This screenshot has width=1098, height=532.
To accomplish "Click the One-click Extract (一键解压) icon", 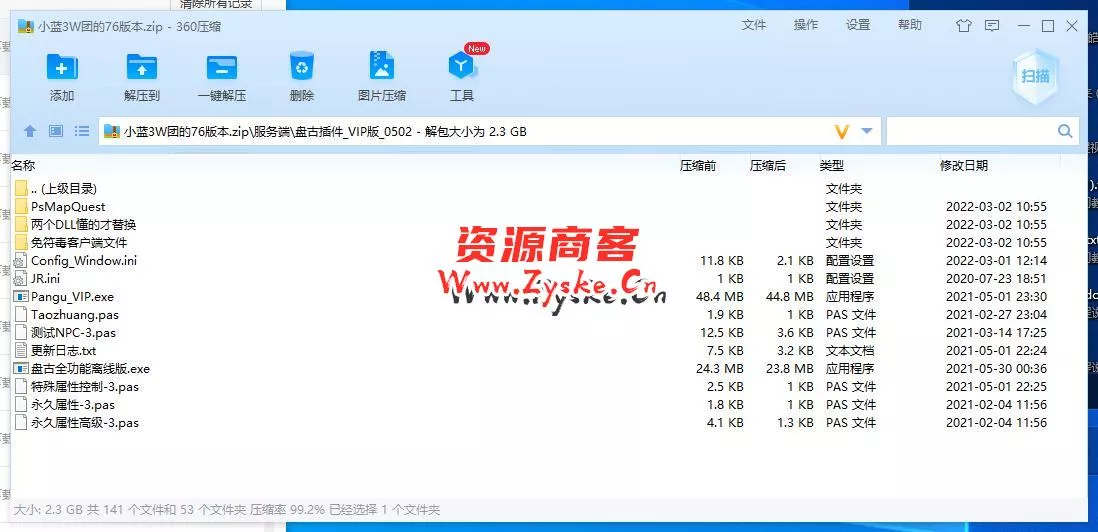I will pos(221,68).
